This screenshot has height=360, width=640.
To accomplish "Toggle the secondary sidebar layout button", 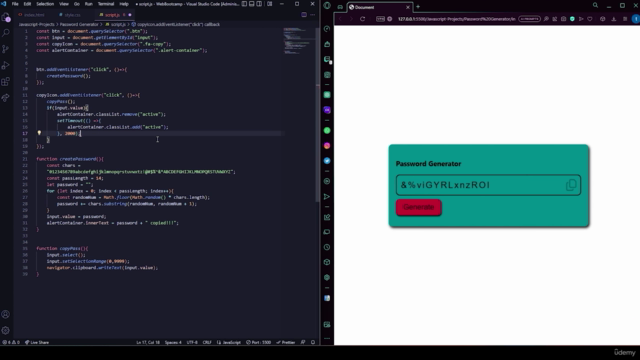I will pyautogui.click(x=259, y=4).
